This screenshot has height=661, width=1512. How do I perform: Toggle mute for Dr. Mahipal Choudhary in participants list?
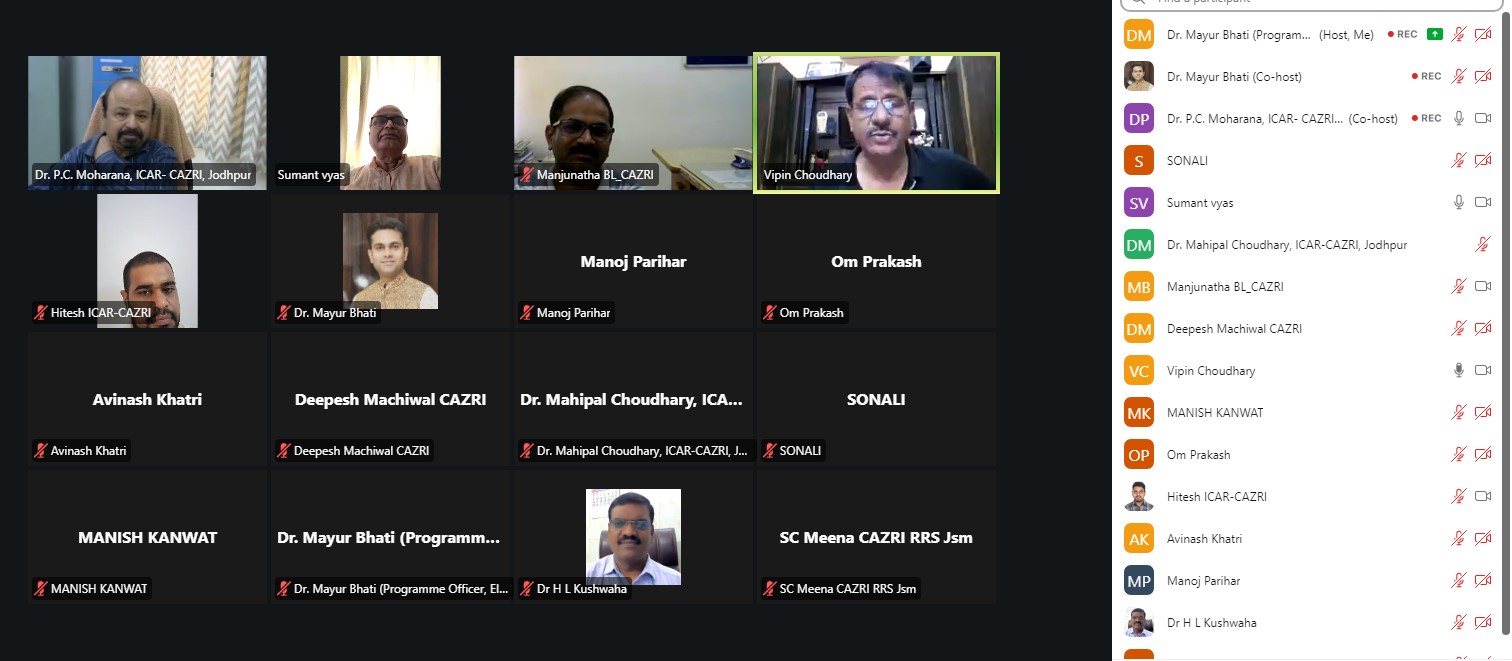(x=1483, y=244)
